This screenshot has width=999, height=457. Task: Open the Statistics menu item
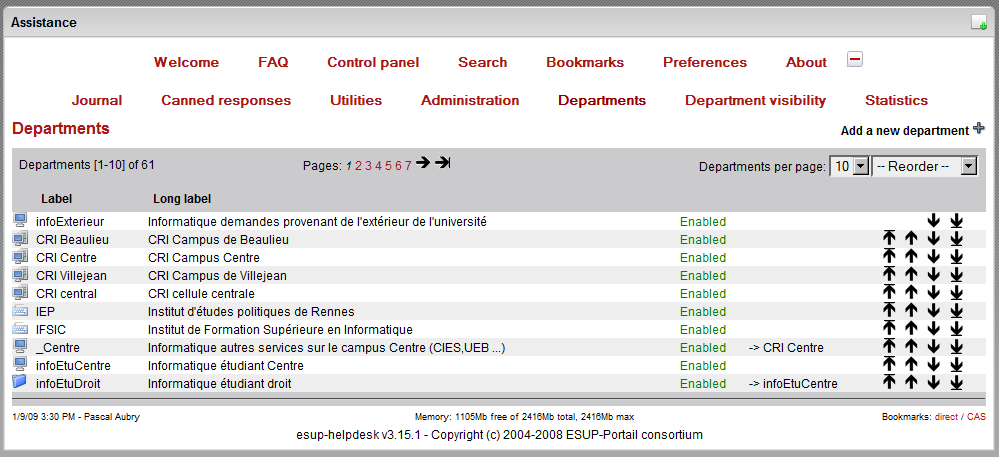click(896, 100)
